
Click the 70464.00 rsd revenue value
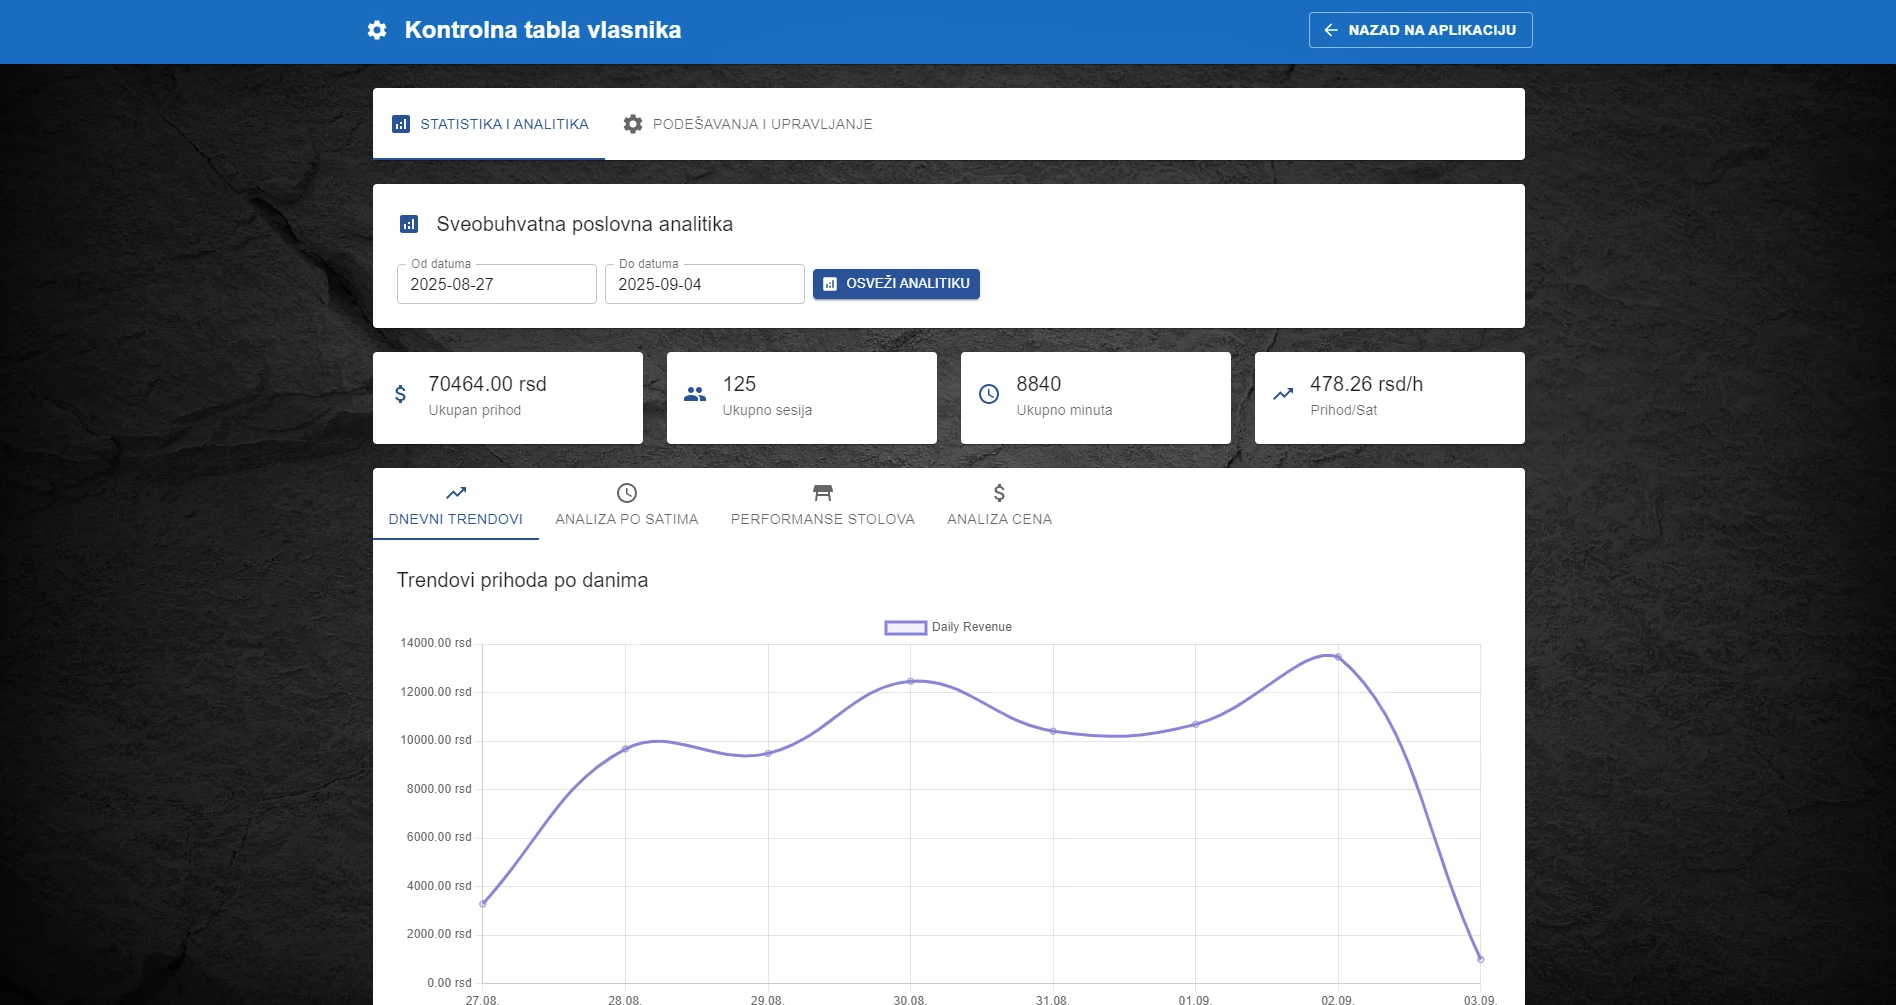tap(487, 384)
